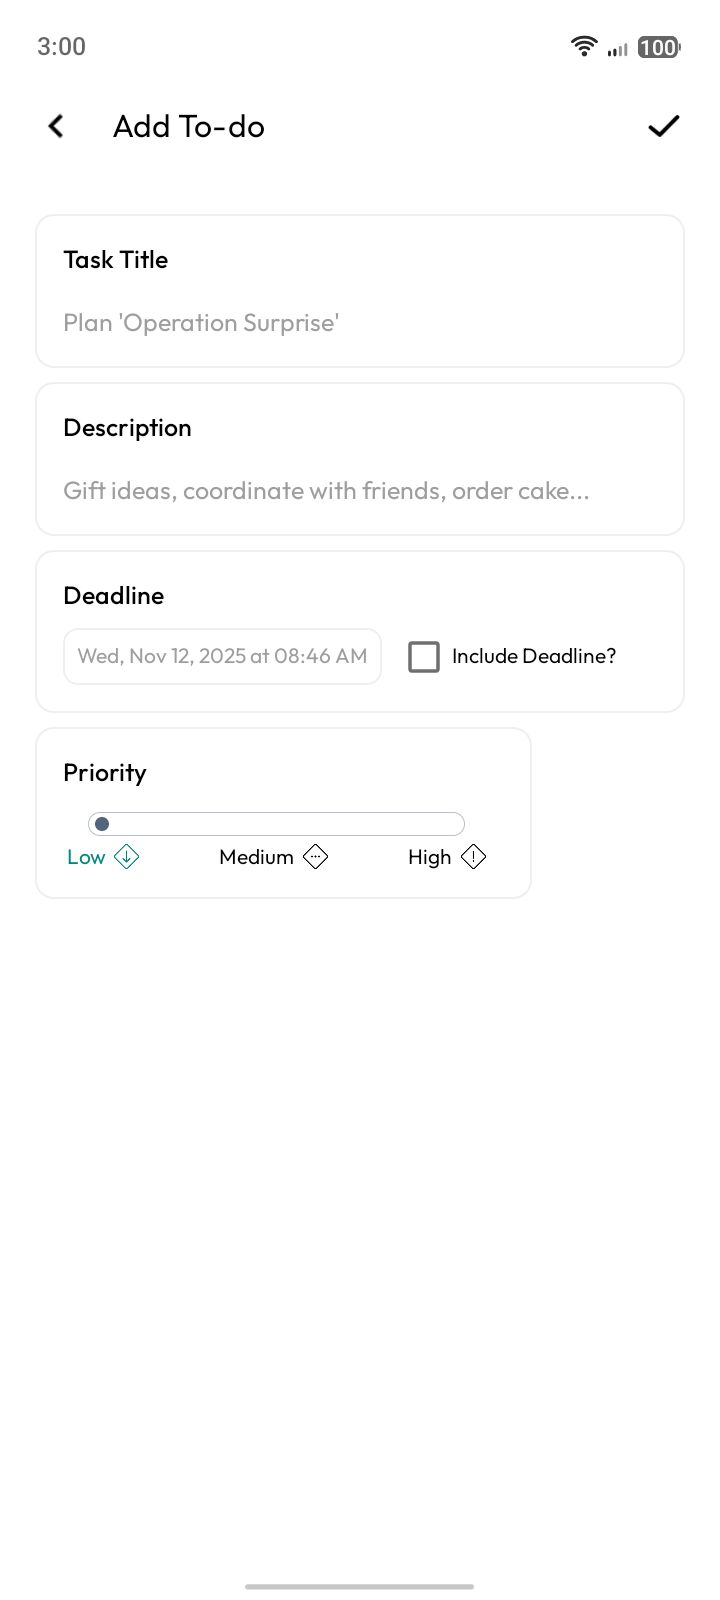Tap the cellular signal strength icon

tap(617, 48)
